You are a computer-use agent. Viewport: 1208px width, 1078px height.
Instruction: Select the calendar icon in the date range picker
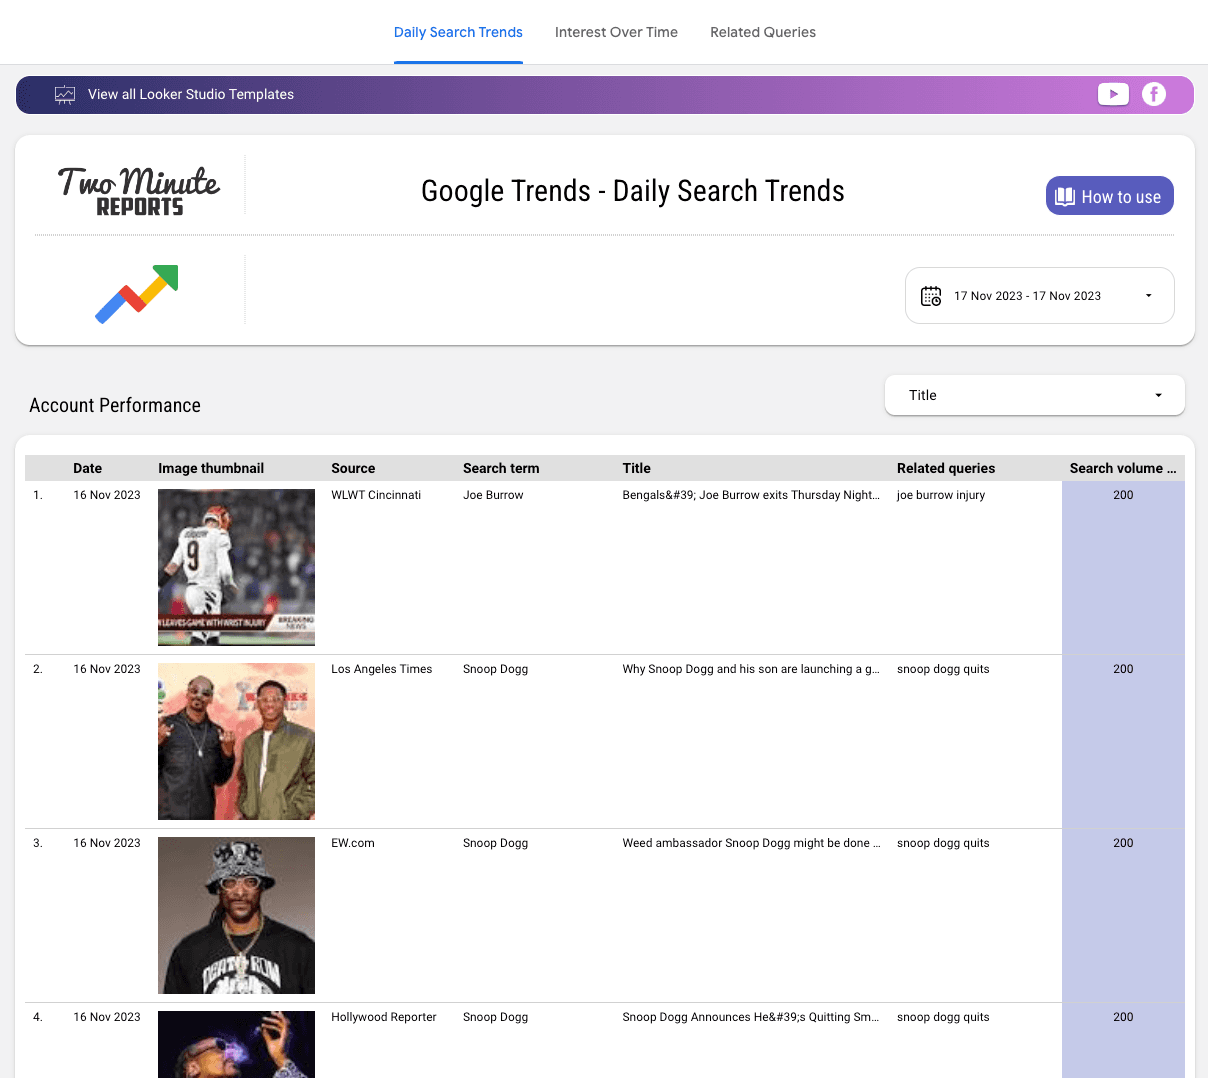(931, 296)
